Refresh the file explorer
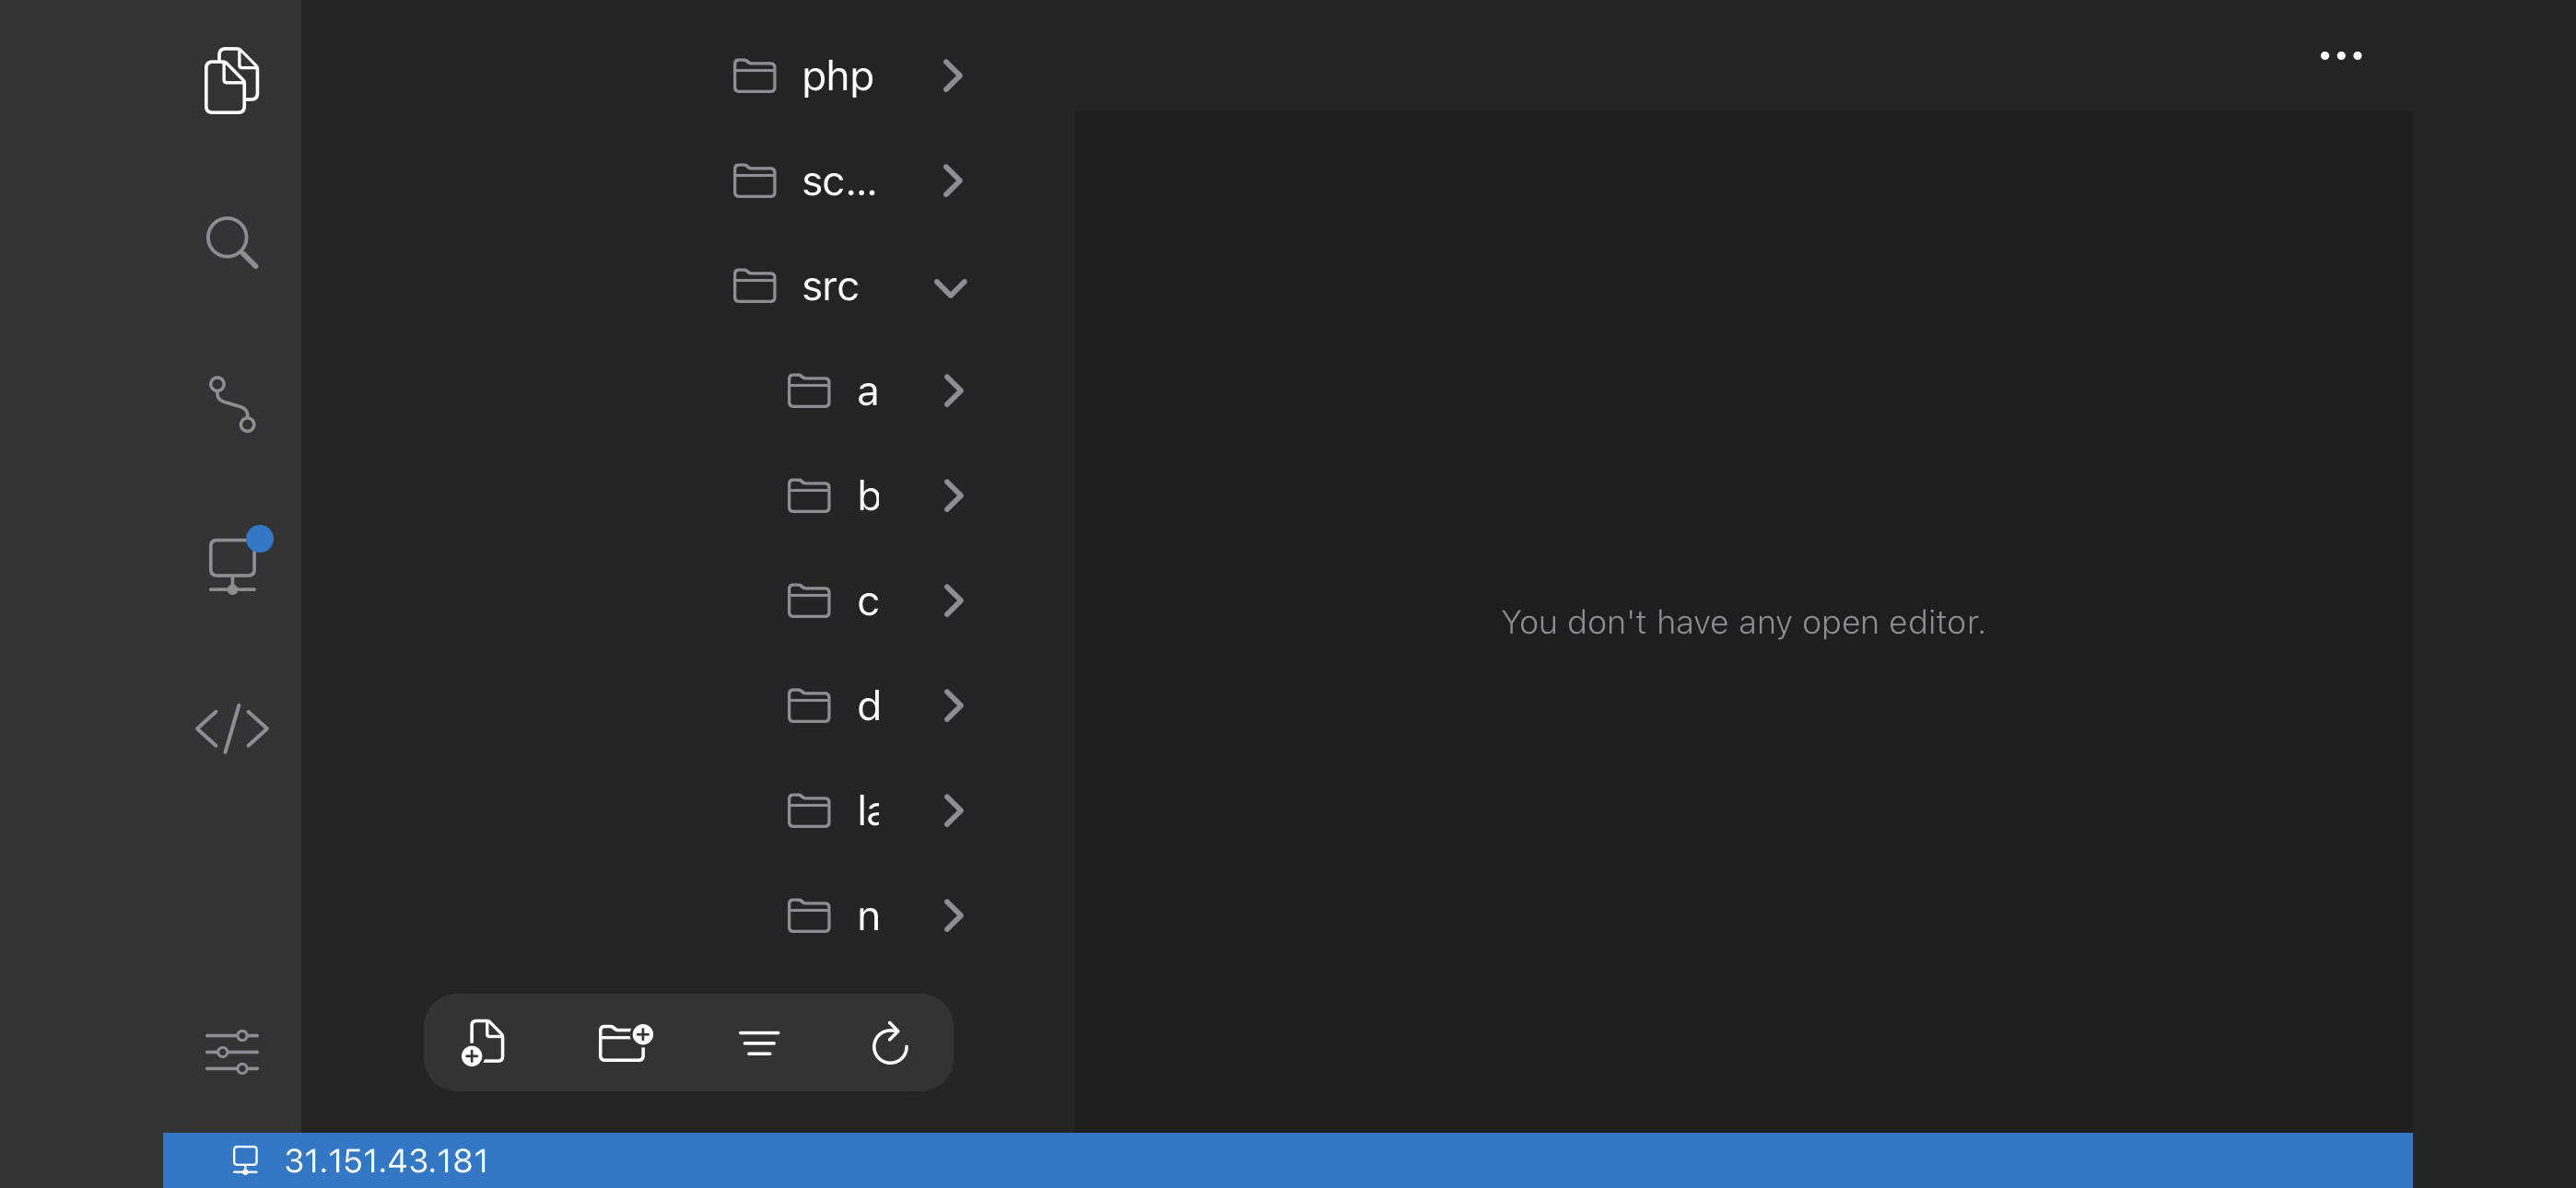This screenshot has width=2576, height=1188. click(x=890, y=1042)
